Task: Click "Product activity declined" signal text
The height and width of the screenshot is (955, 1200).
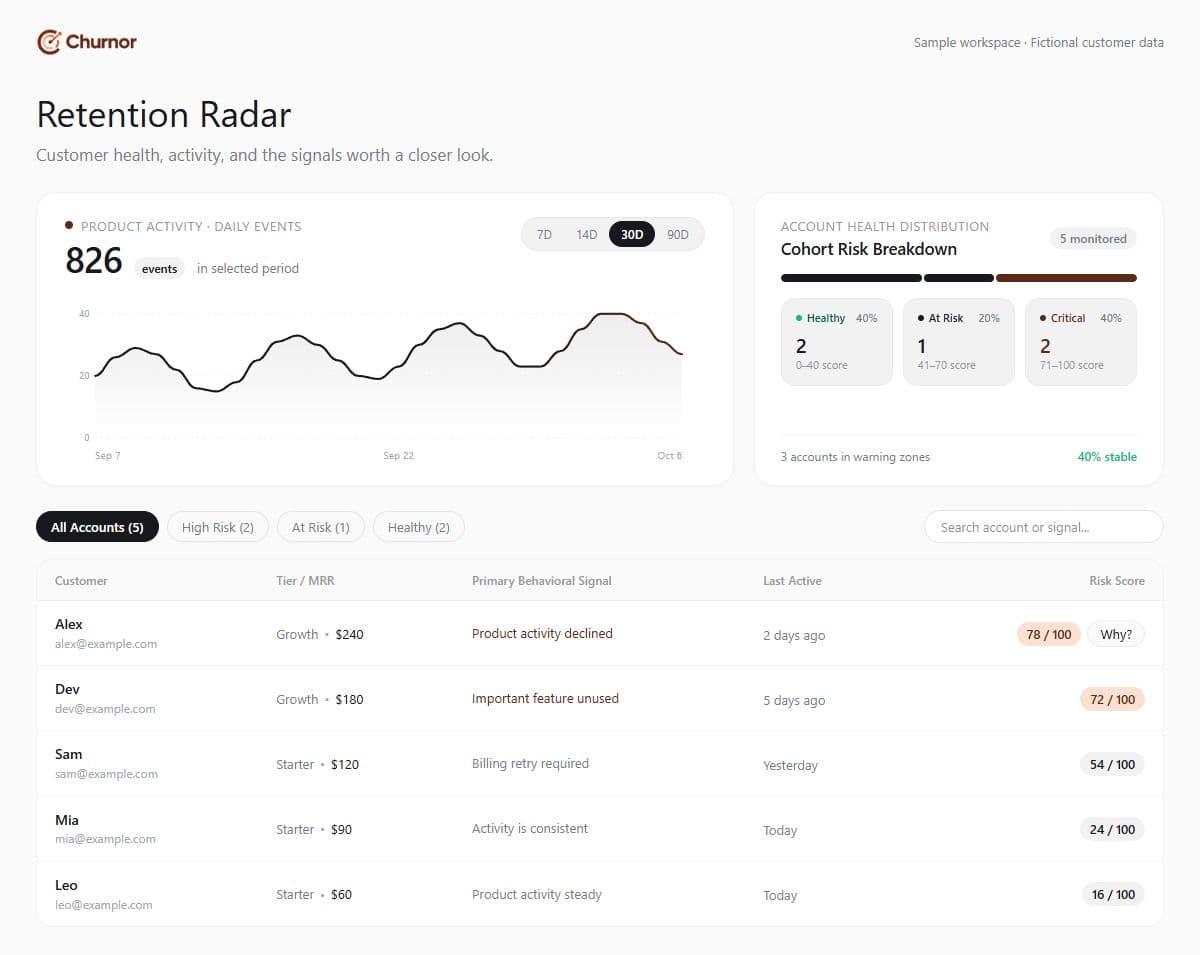Action: coord(542,634)
